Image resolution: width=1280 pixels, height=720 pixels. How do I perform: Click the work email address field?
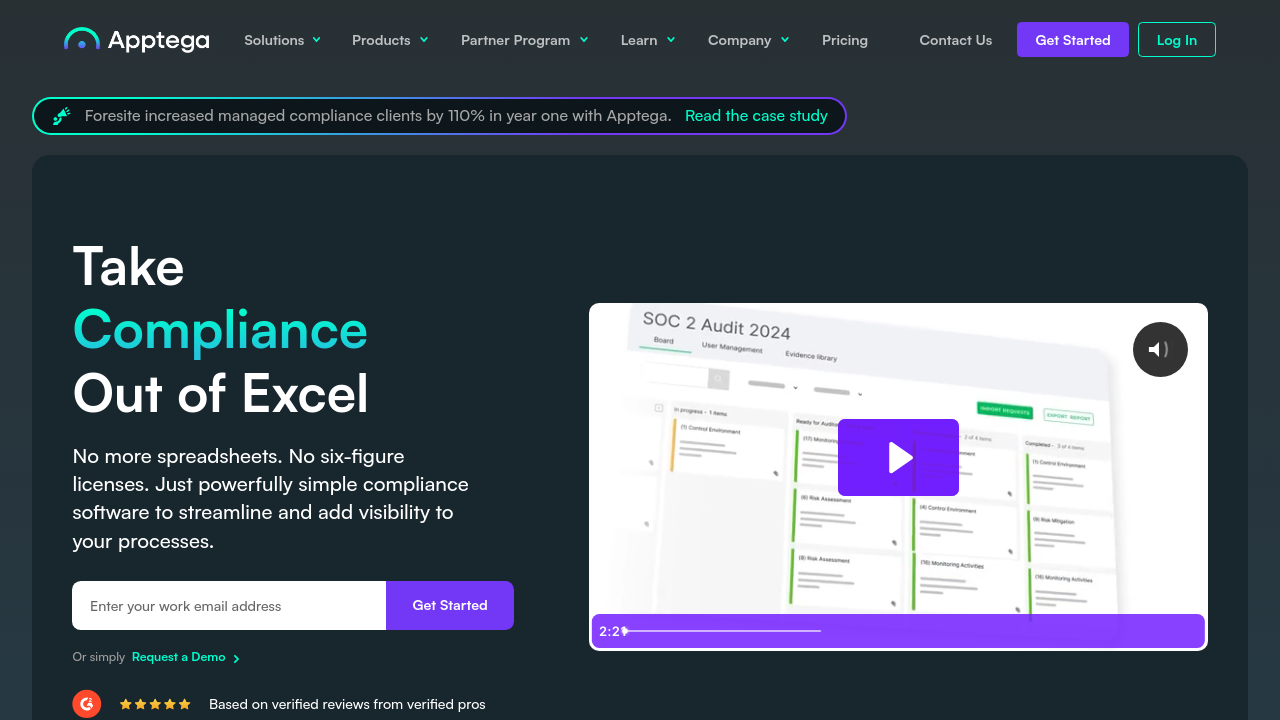click(229, 606)
